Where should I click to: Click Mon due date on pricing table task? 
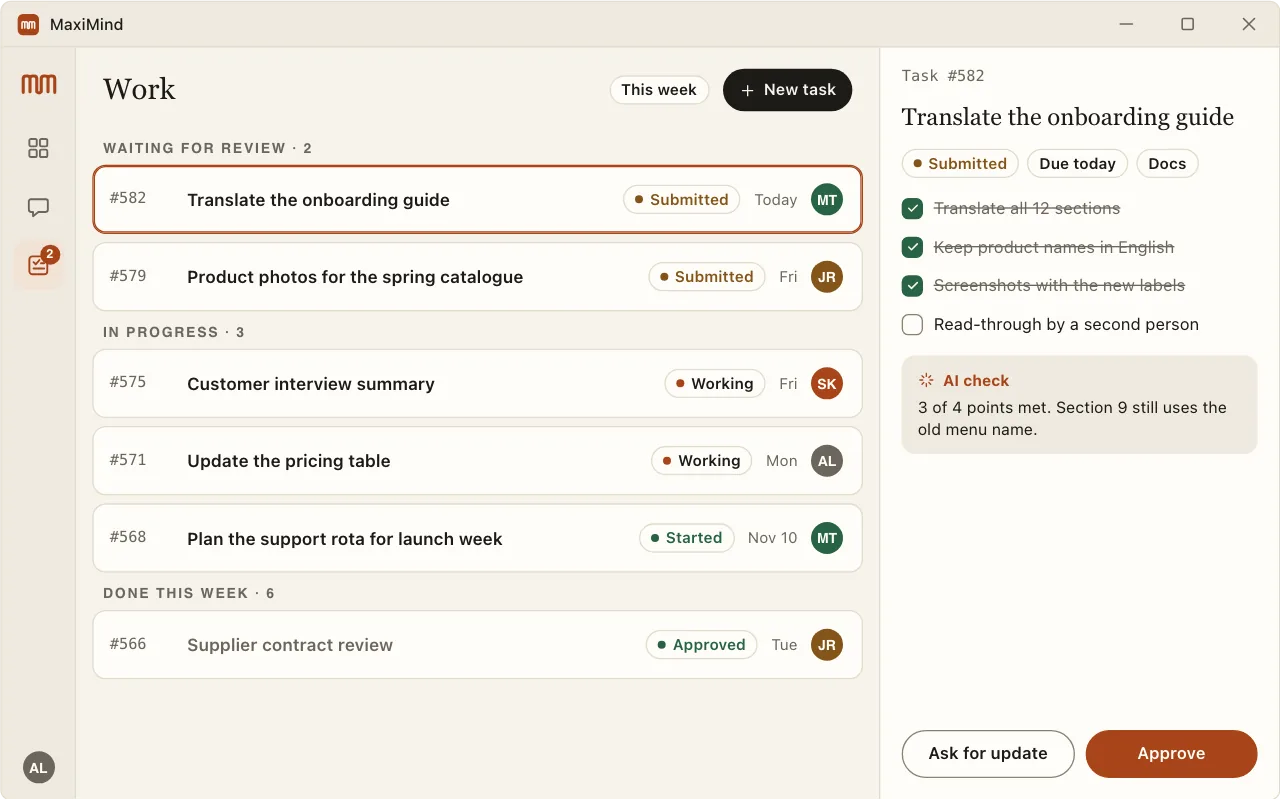[x=781, y=461]
